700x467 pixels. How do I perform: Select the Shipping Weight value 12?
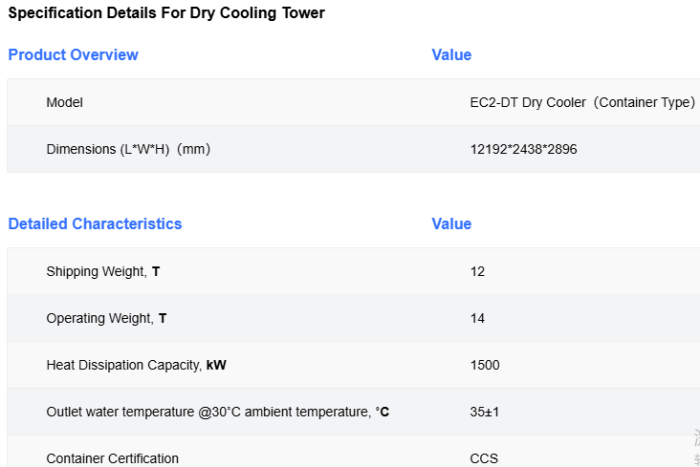click(477, 272)
